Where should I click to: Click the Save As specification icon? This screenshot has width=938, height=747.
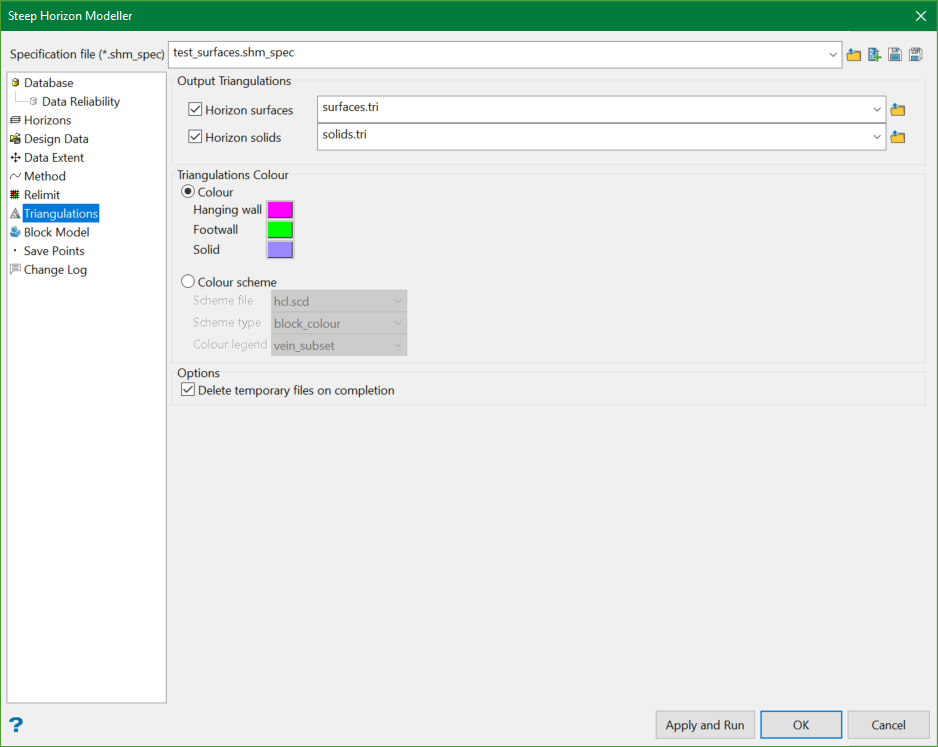(x=915, y=55)
